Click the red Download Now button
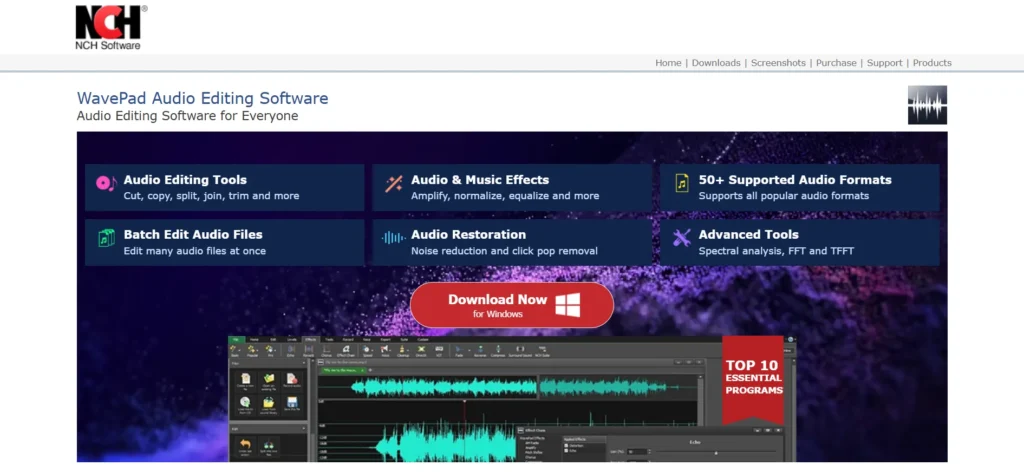 [512, 305]
